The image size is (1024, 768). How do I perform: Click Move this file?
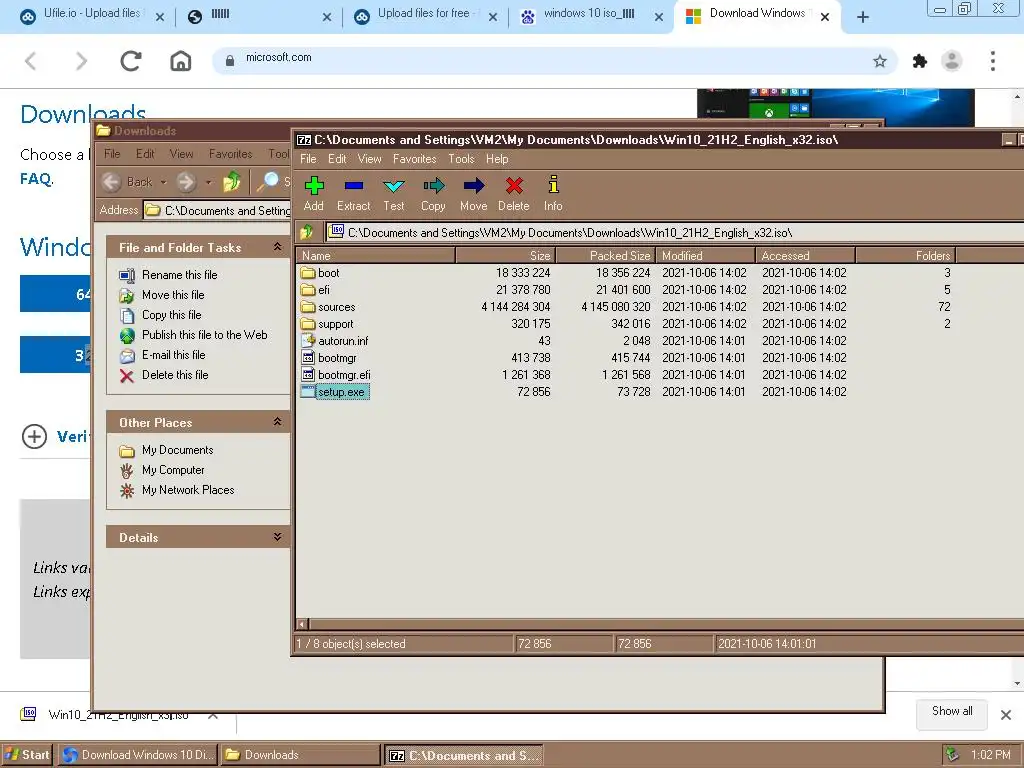[173, 295]
